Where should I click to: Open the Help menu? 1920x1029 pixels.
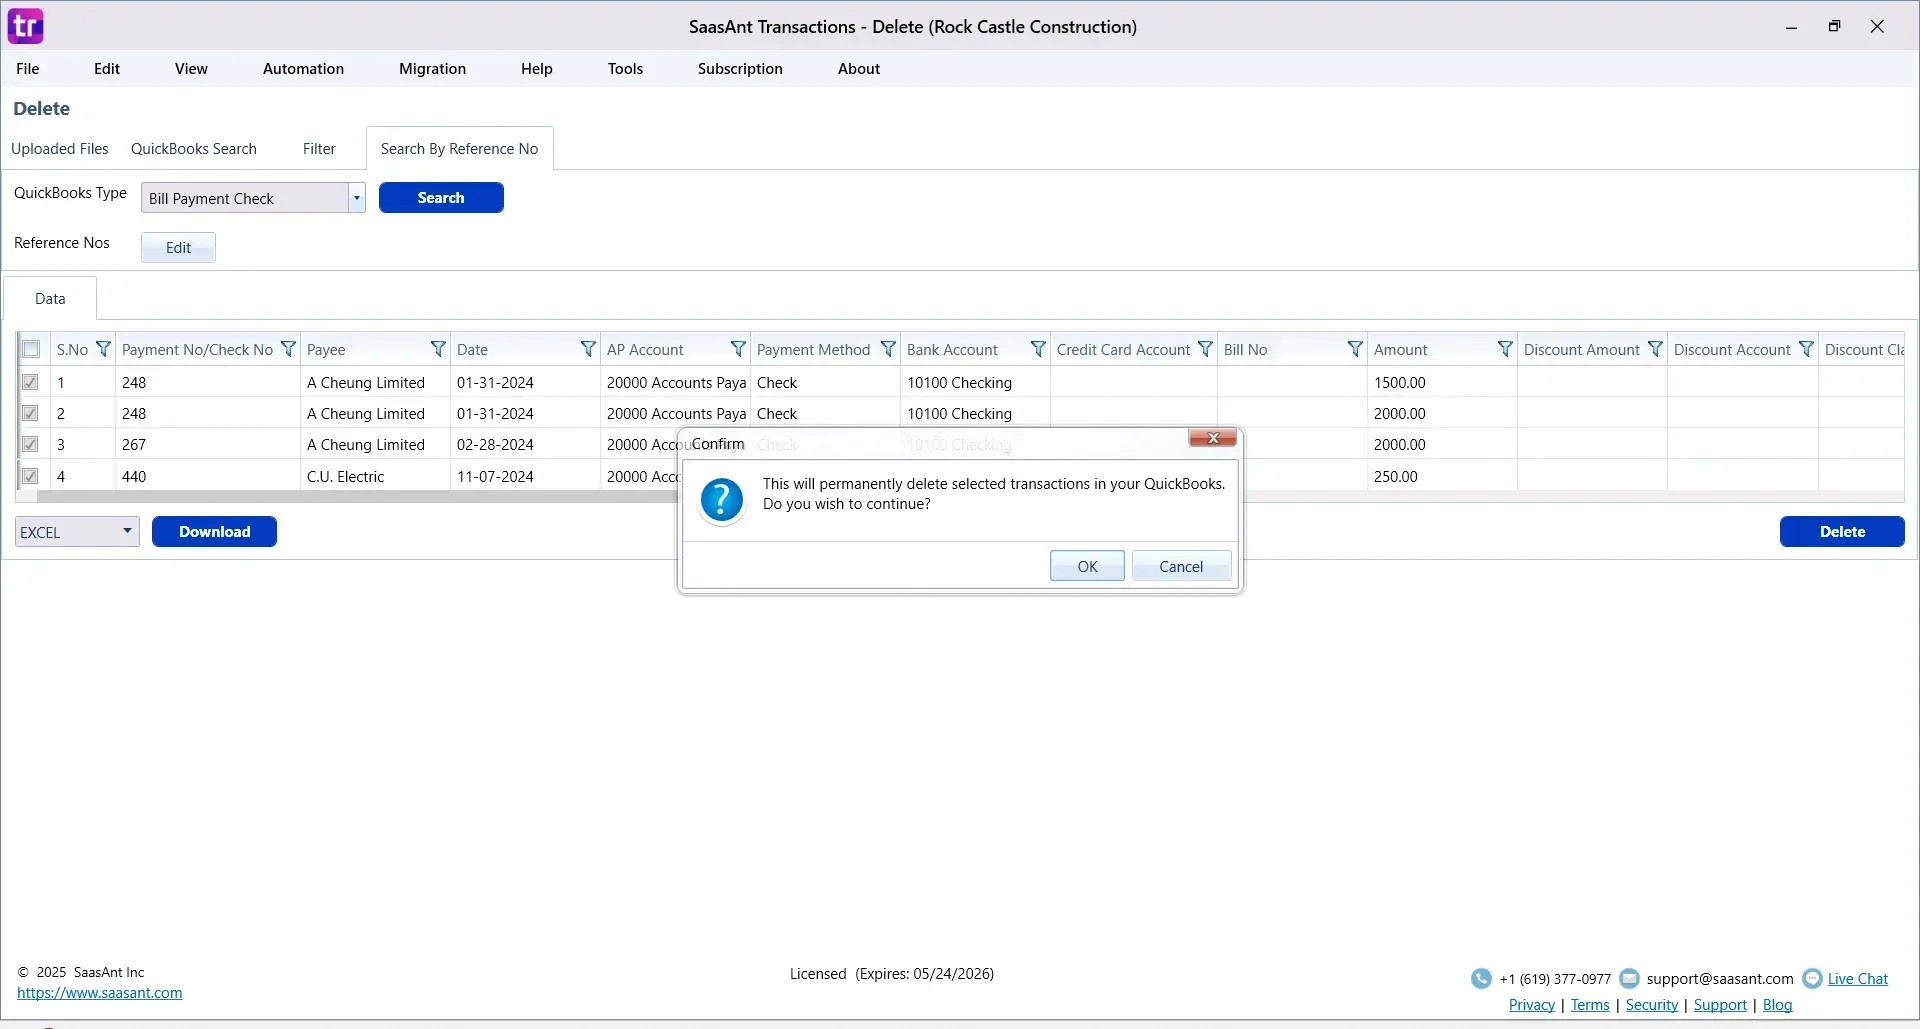pos(537,69)
